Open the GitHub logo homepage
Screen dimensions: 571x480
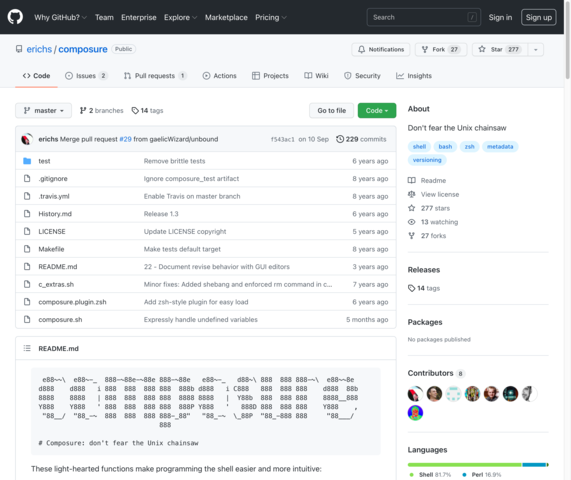tap(15, 17)
